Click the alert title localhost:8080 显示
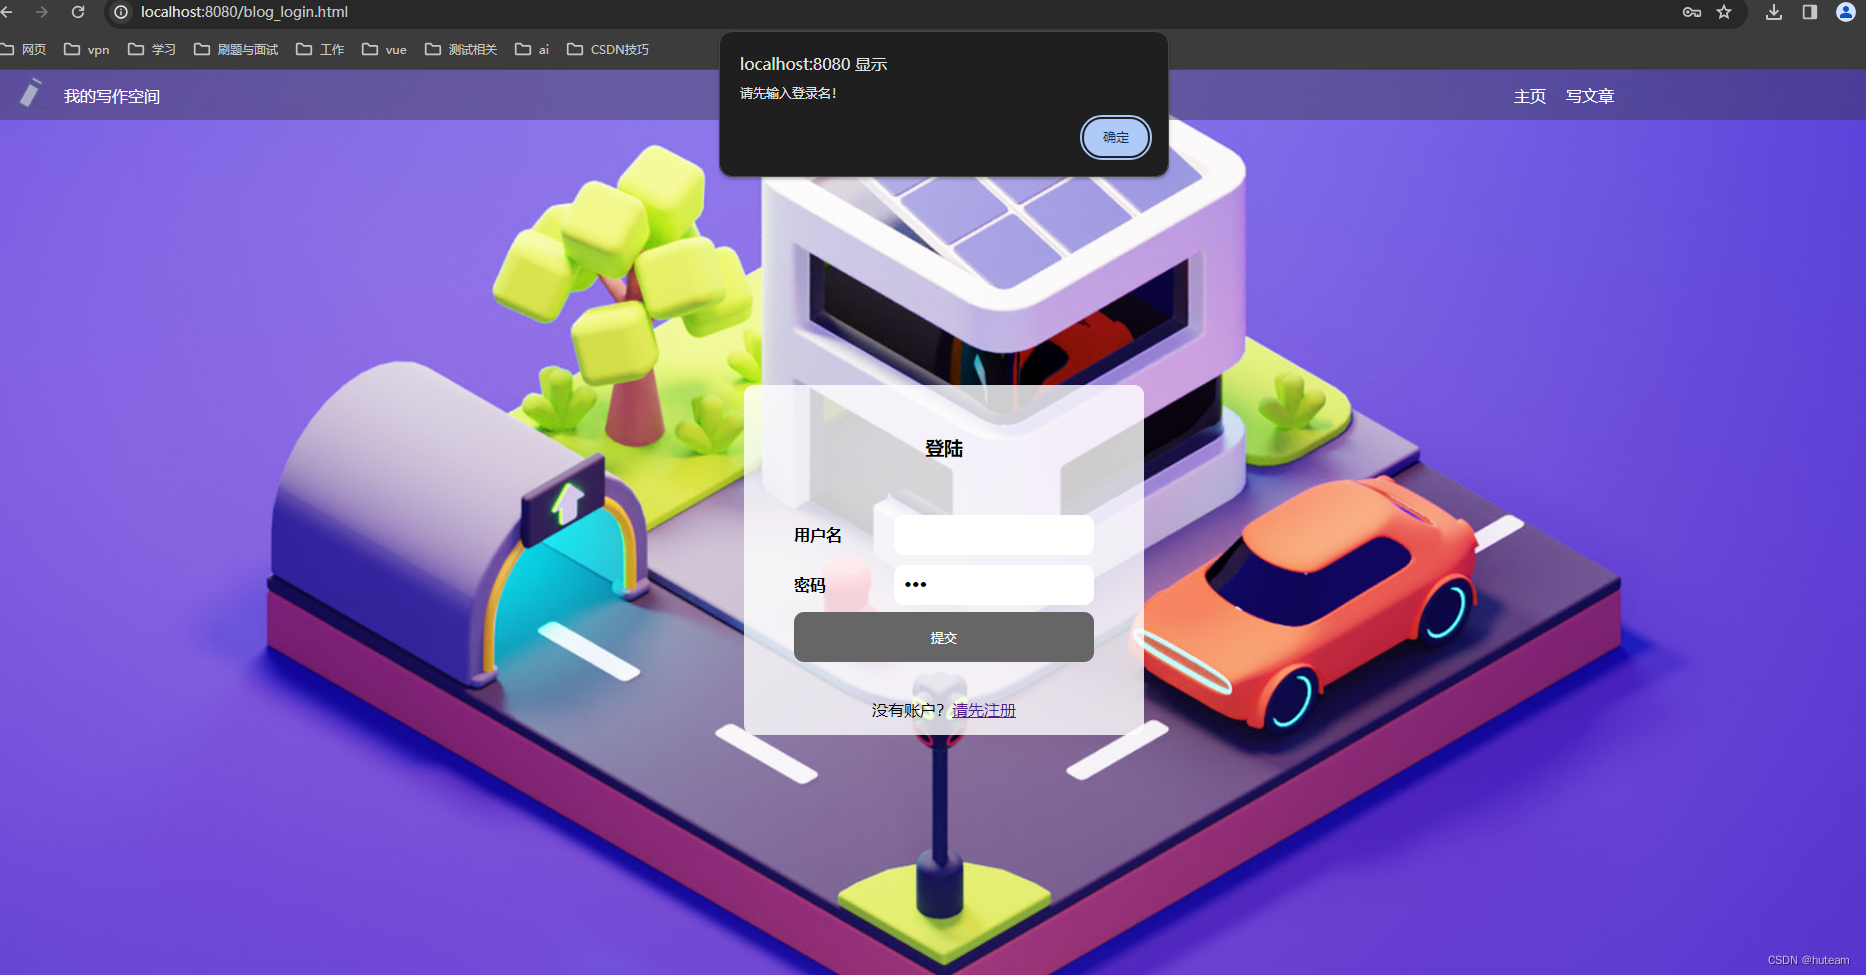Screen dimensions: 1866x975 [x=814, y=64]
